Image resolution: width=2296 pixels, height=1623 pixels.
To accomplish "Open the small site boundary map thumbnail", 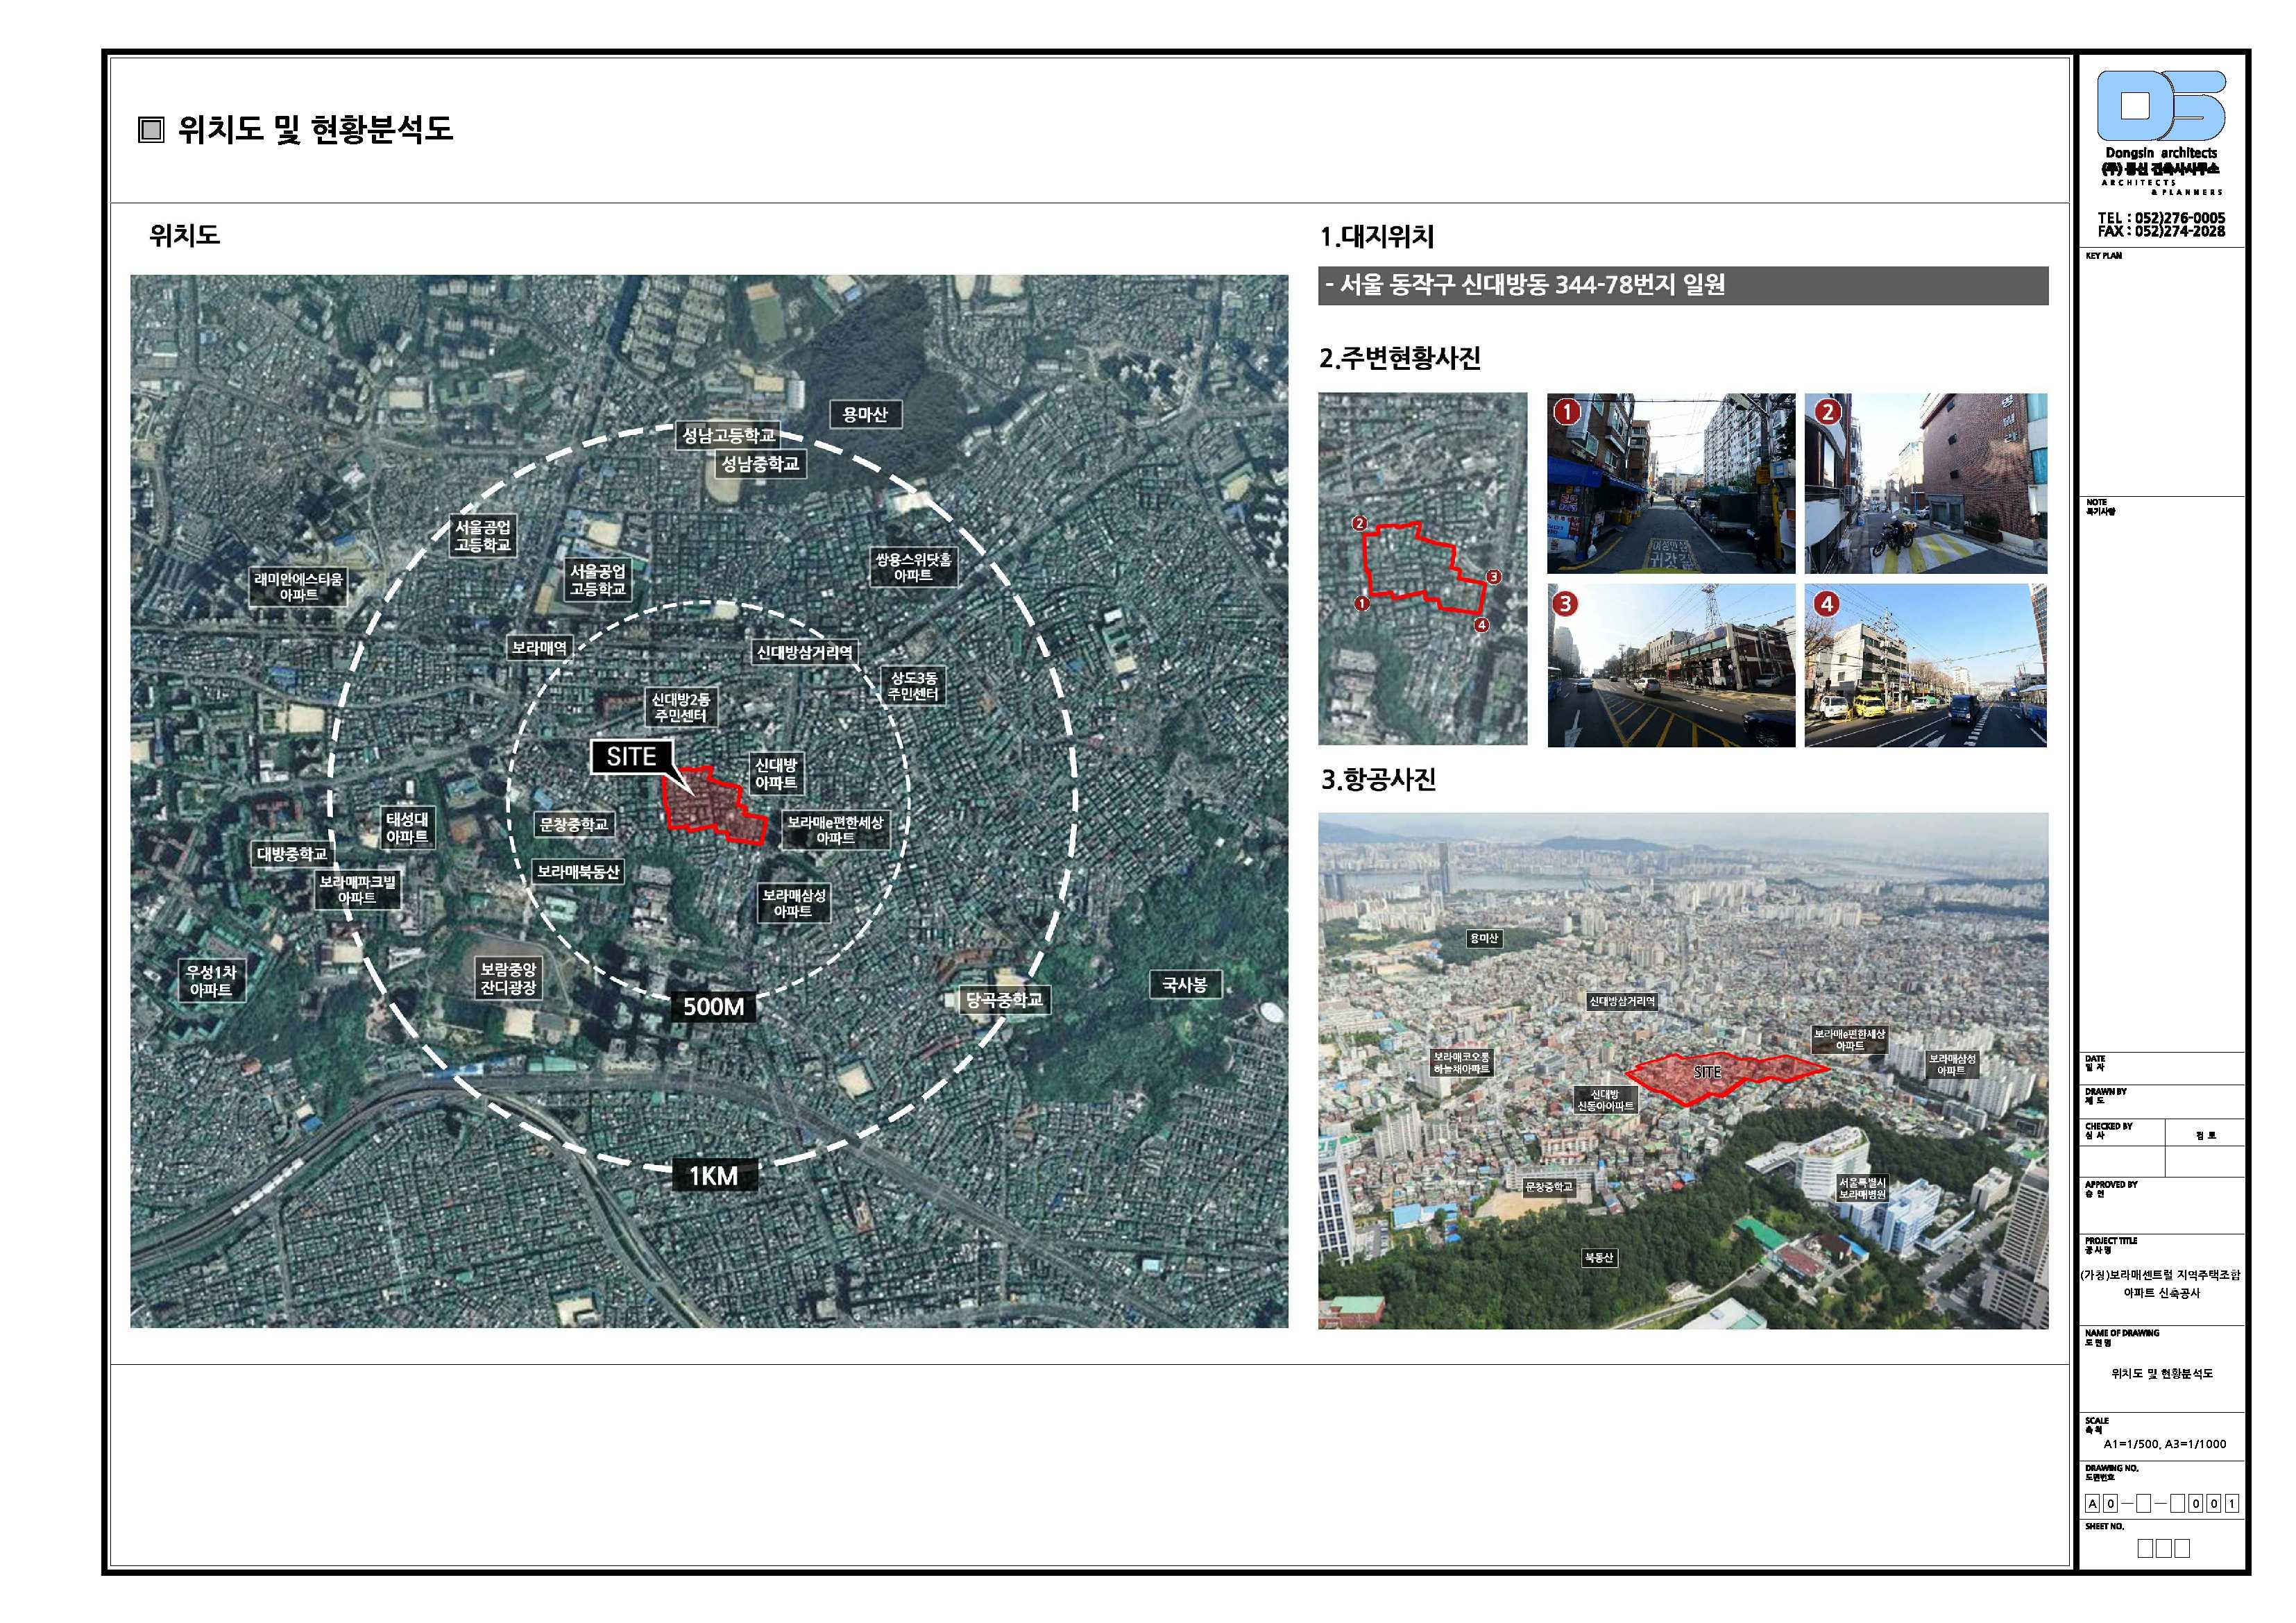I will coord(1422,568).
